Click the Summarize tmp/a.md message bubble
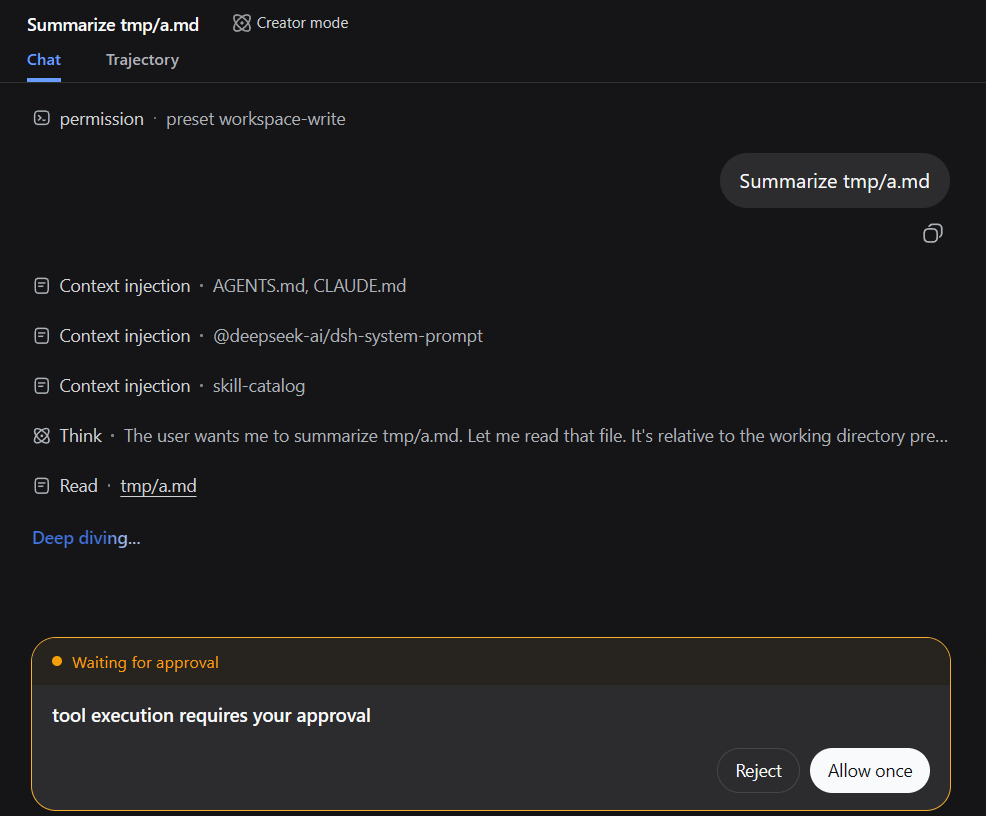986x816 pixels. coord(834,181)
